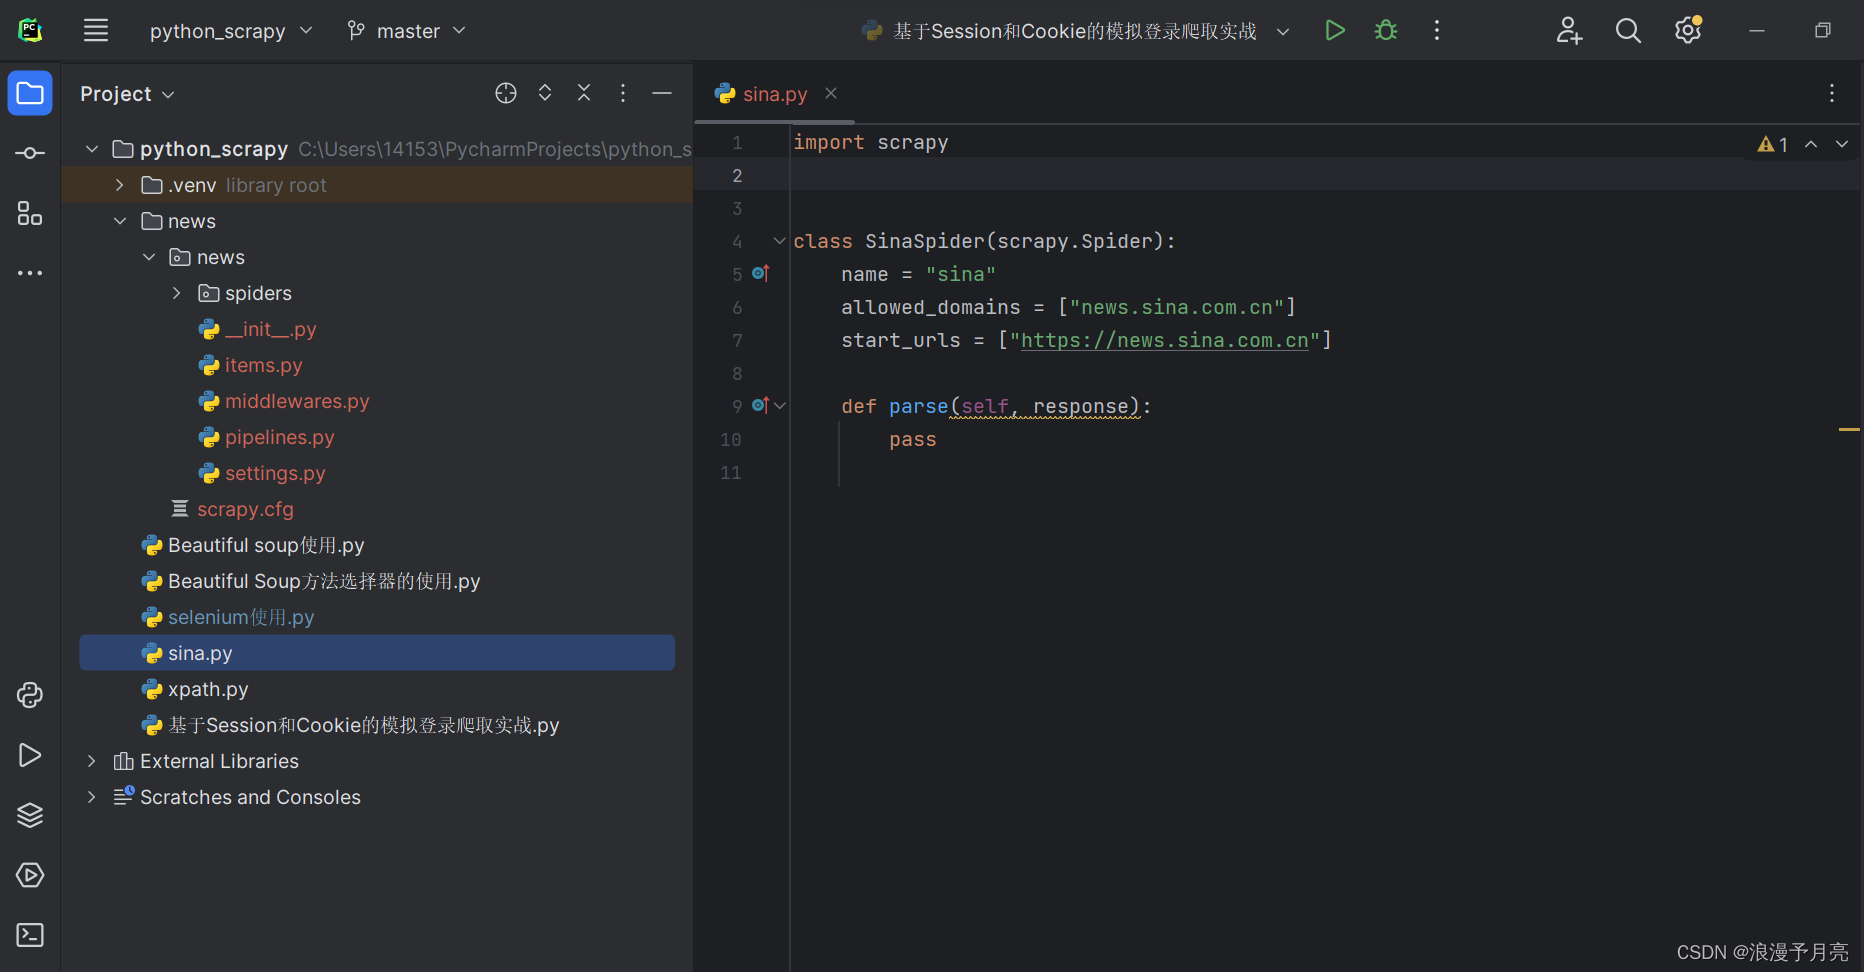
Task: Open the https://news.sina.com.cn link
Action: coord(1165,340)
